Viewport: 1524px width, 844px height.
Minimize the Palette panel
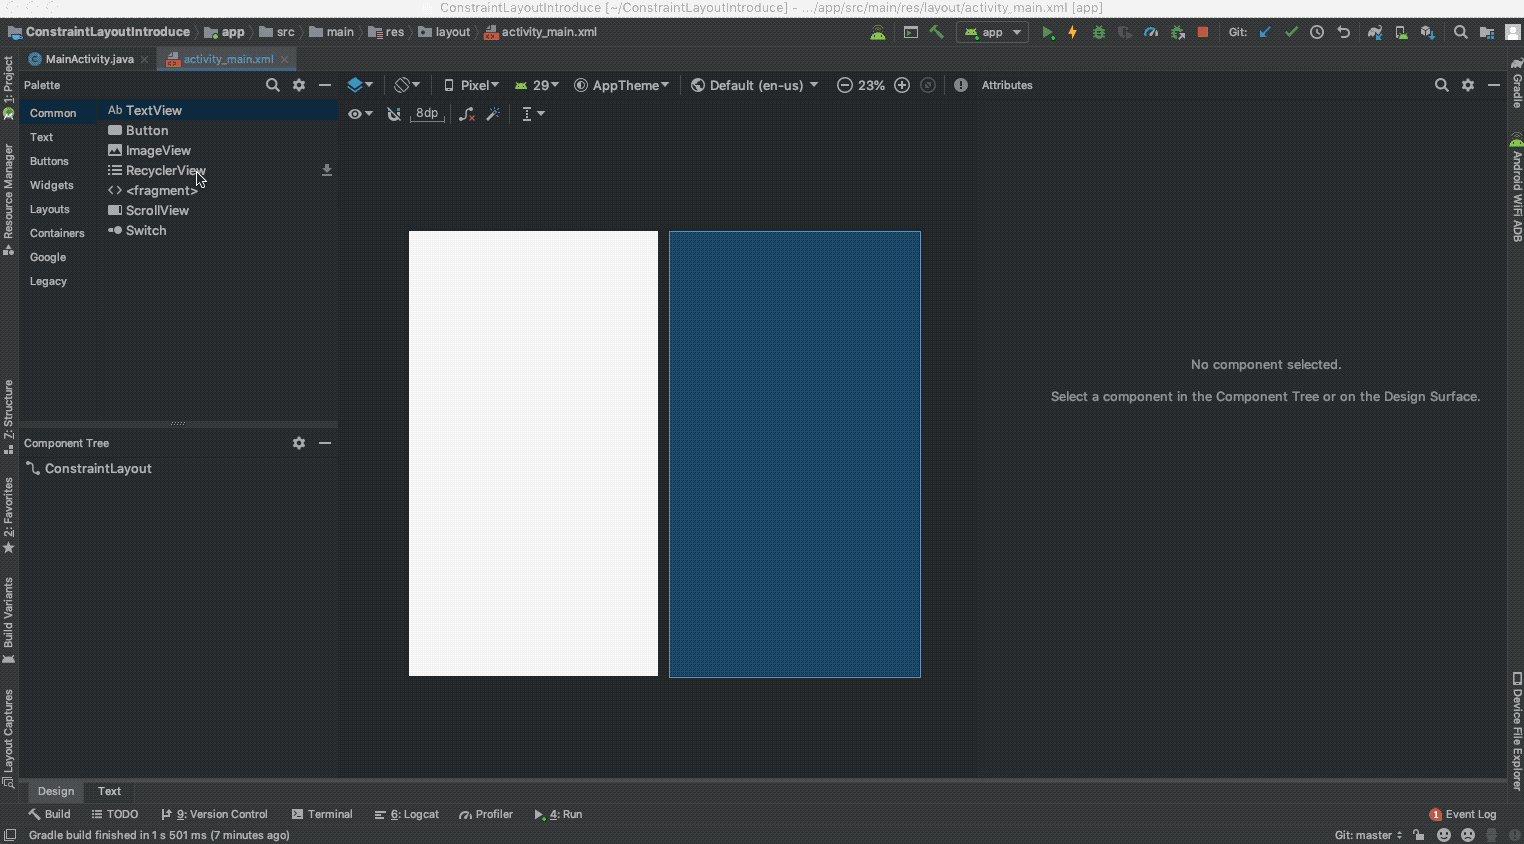pyautogui.click(x=325, y=85)
